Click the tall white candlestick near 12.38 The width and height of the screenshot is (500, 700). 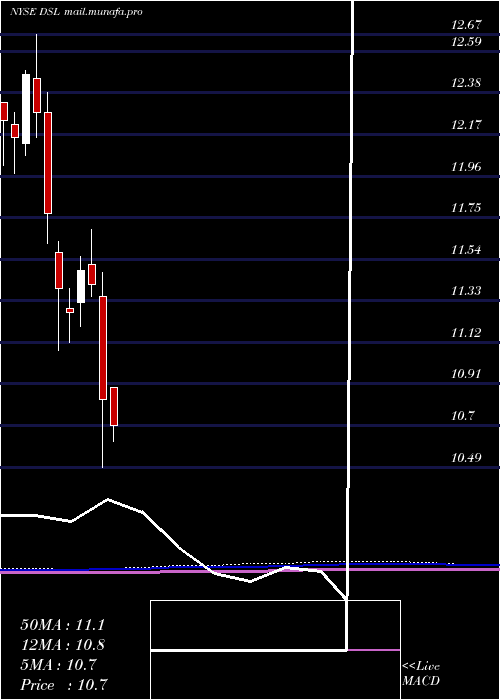tap(26, 109)
